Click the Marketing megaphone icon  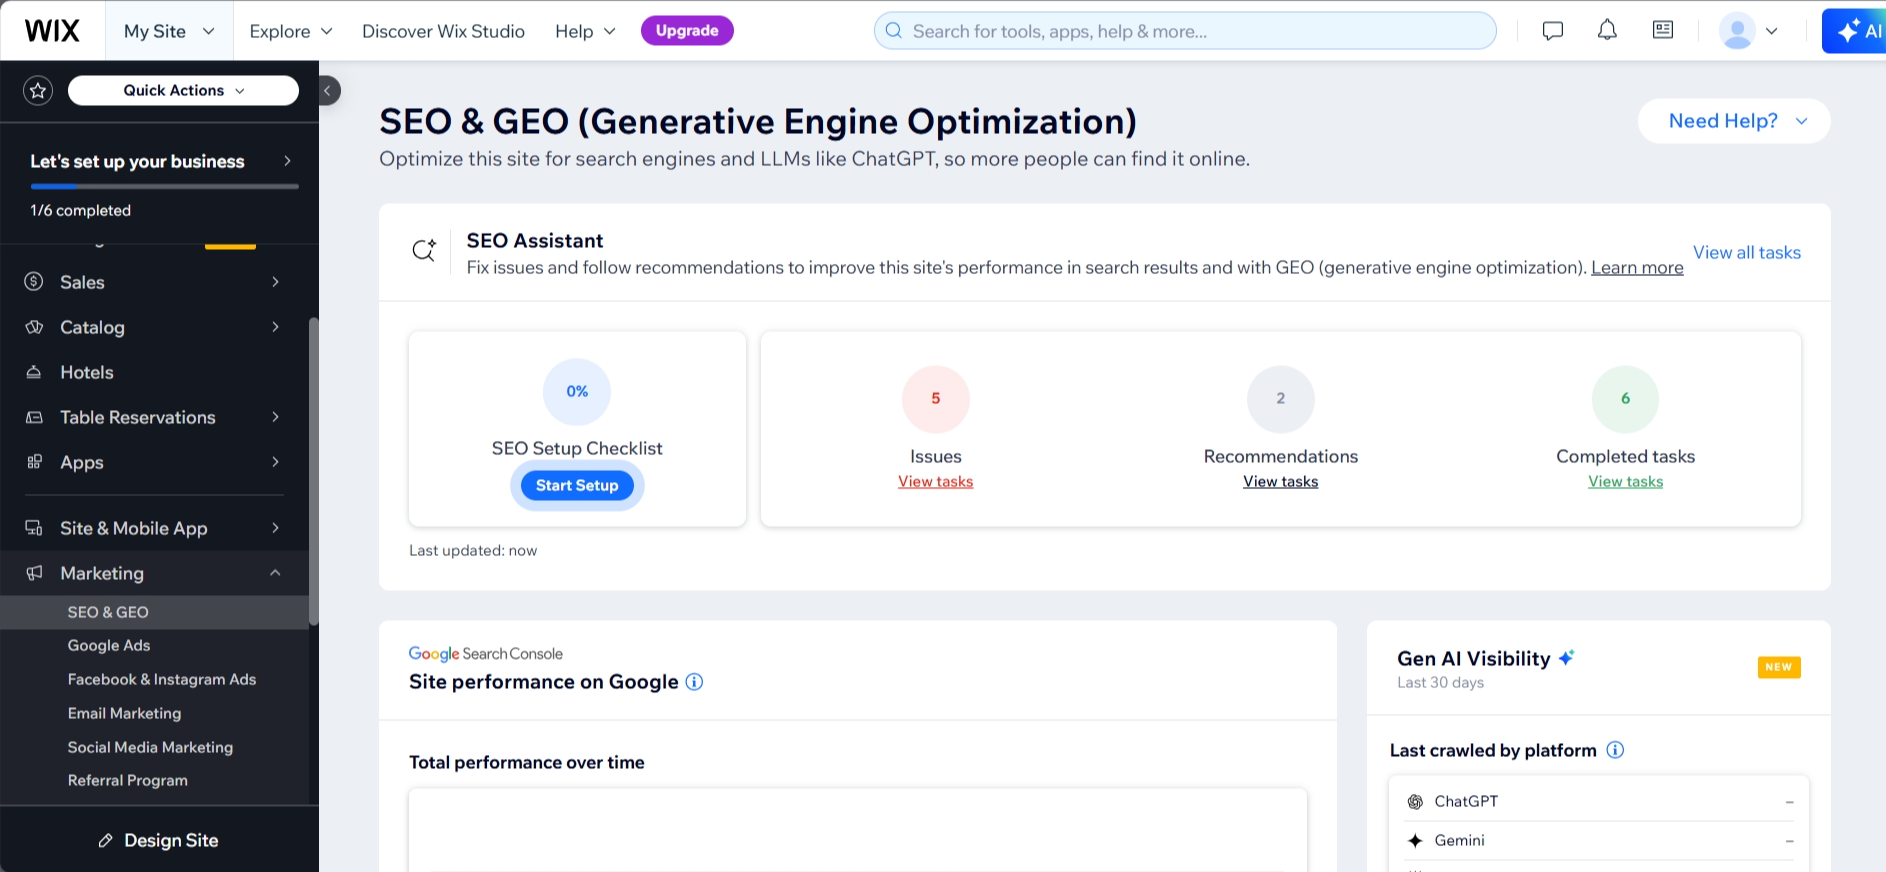point(34,573)
